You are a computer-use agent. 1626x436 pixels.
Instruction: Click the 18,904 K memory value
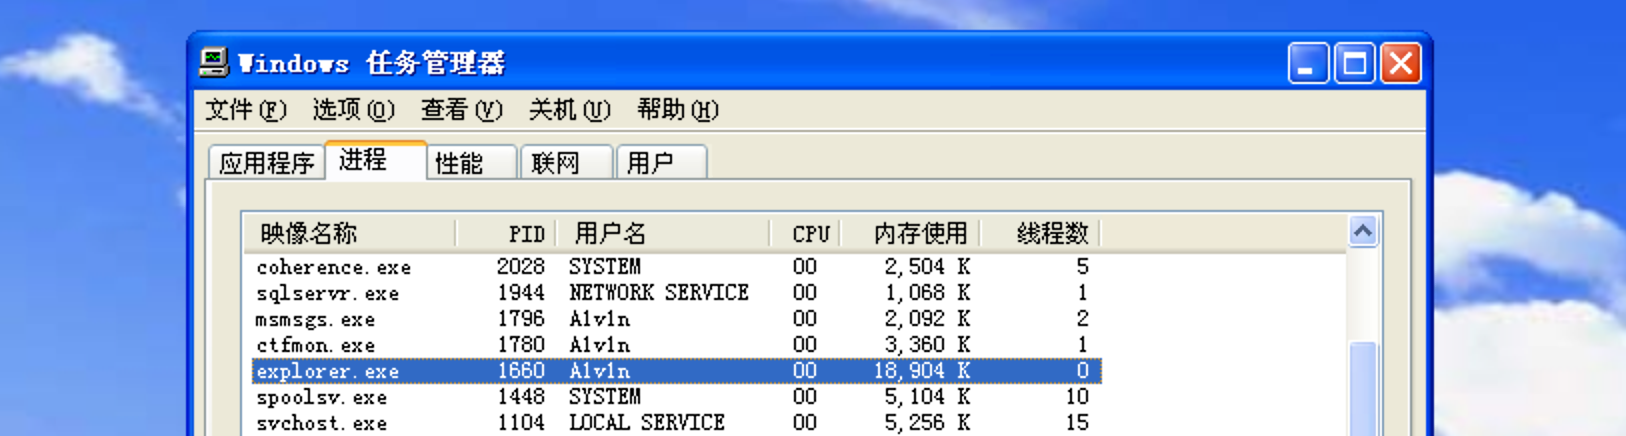coord(922,371)
